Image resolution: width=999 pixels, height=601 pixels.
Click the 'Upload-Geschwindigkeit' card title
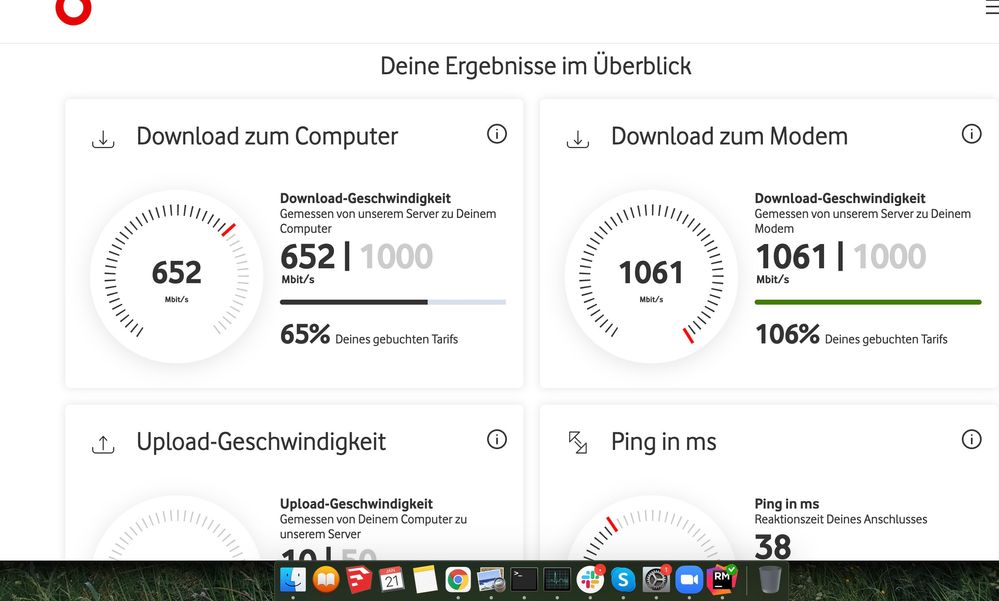coord(261,442)
